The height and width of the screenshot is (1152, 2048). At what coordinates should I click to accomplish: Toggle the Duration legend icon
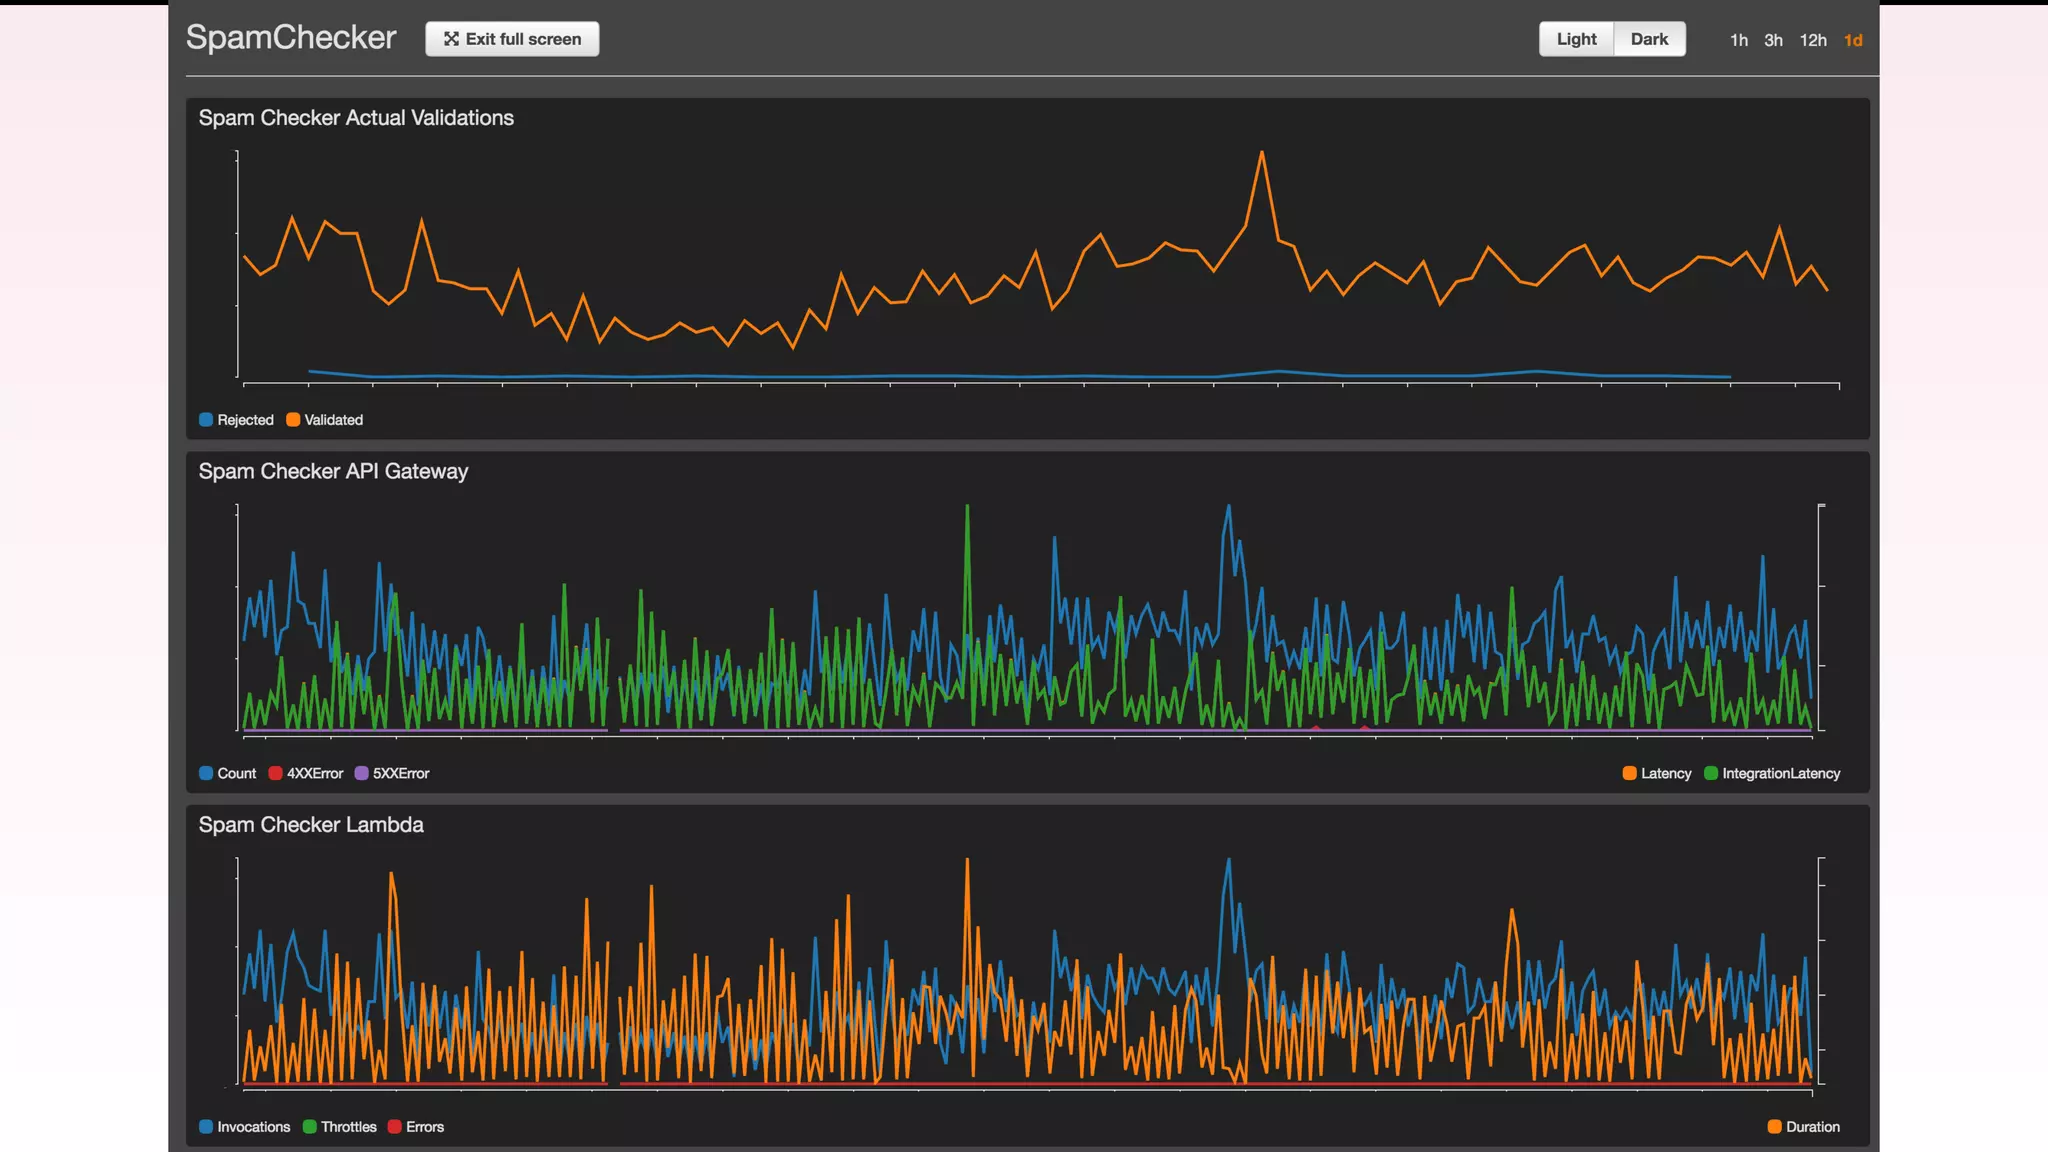[1775, 1127]
